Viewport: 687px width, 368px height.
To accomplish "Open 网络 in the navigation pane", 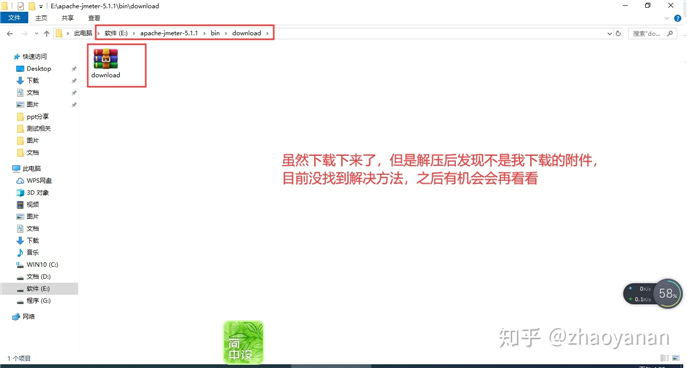I will [28, 316].
